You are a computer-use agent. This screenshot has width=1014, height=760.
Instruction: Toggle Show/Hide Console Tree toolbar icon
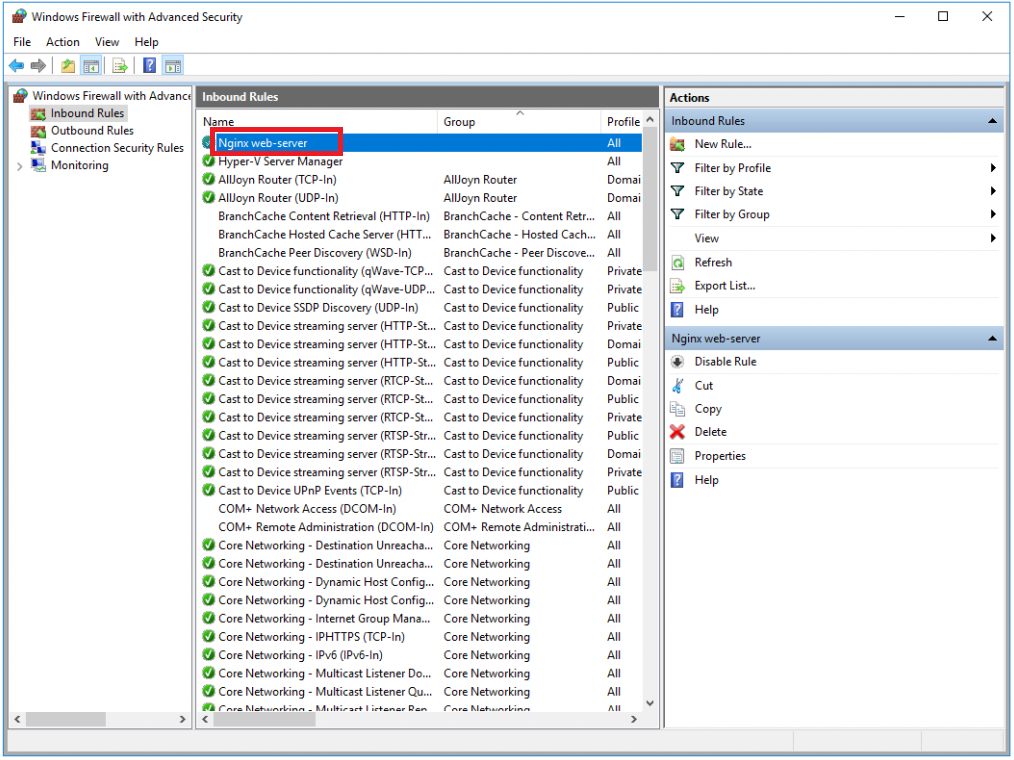(91, 65)
